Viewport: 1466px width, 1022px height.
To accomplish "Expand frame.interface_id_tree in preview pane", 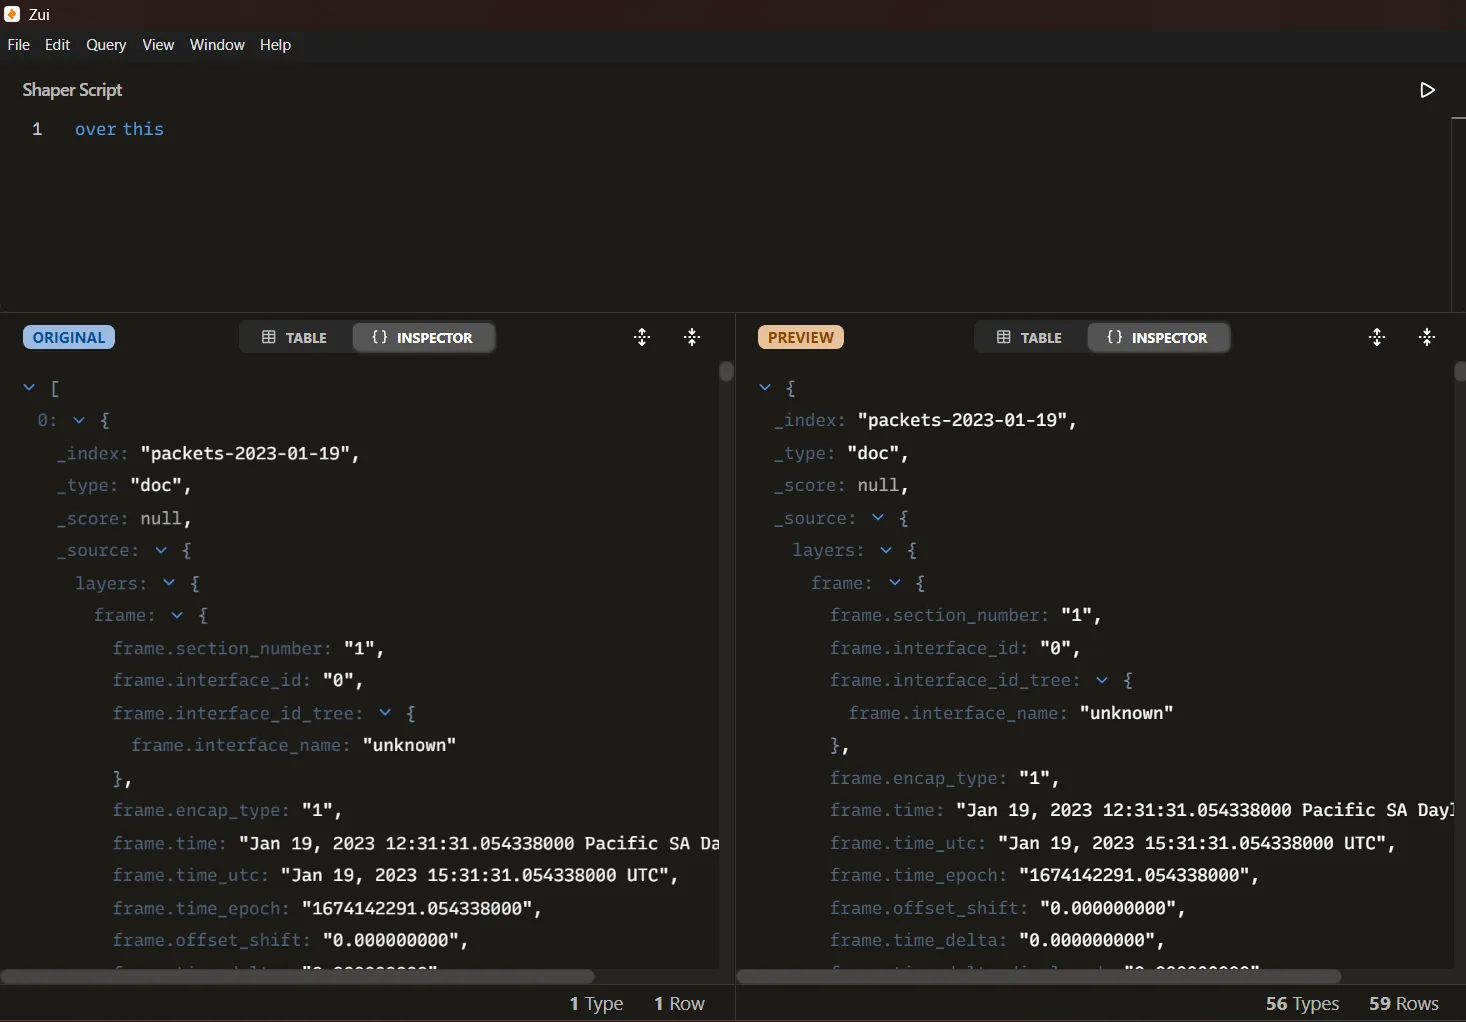I will (1102, 681).
